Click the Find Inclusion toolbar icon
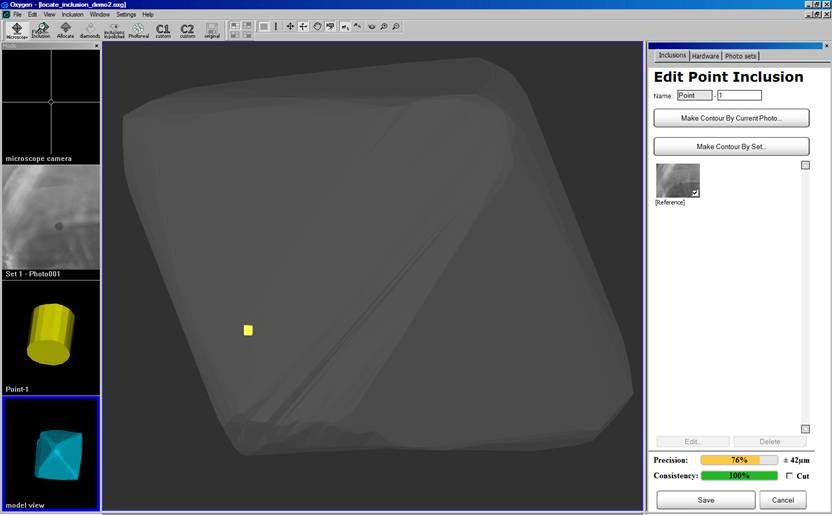The image size is (832, 515). 41,30
